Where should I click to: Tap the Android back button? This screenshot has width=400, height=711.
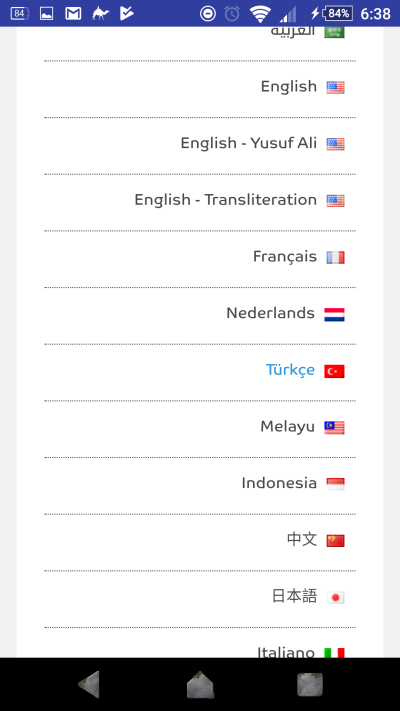coord(89,684)
